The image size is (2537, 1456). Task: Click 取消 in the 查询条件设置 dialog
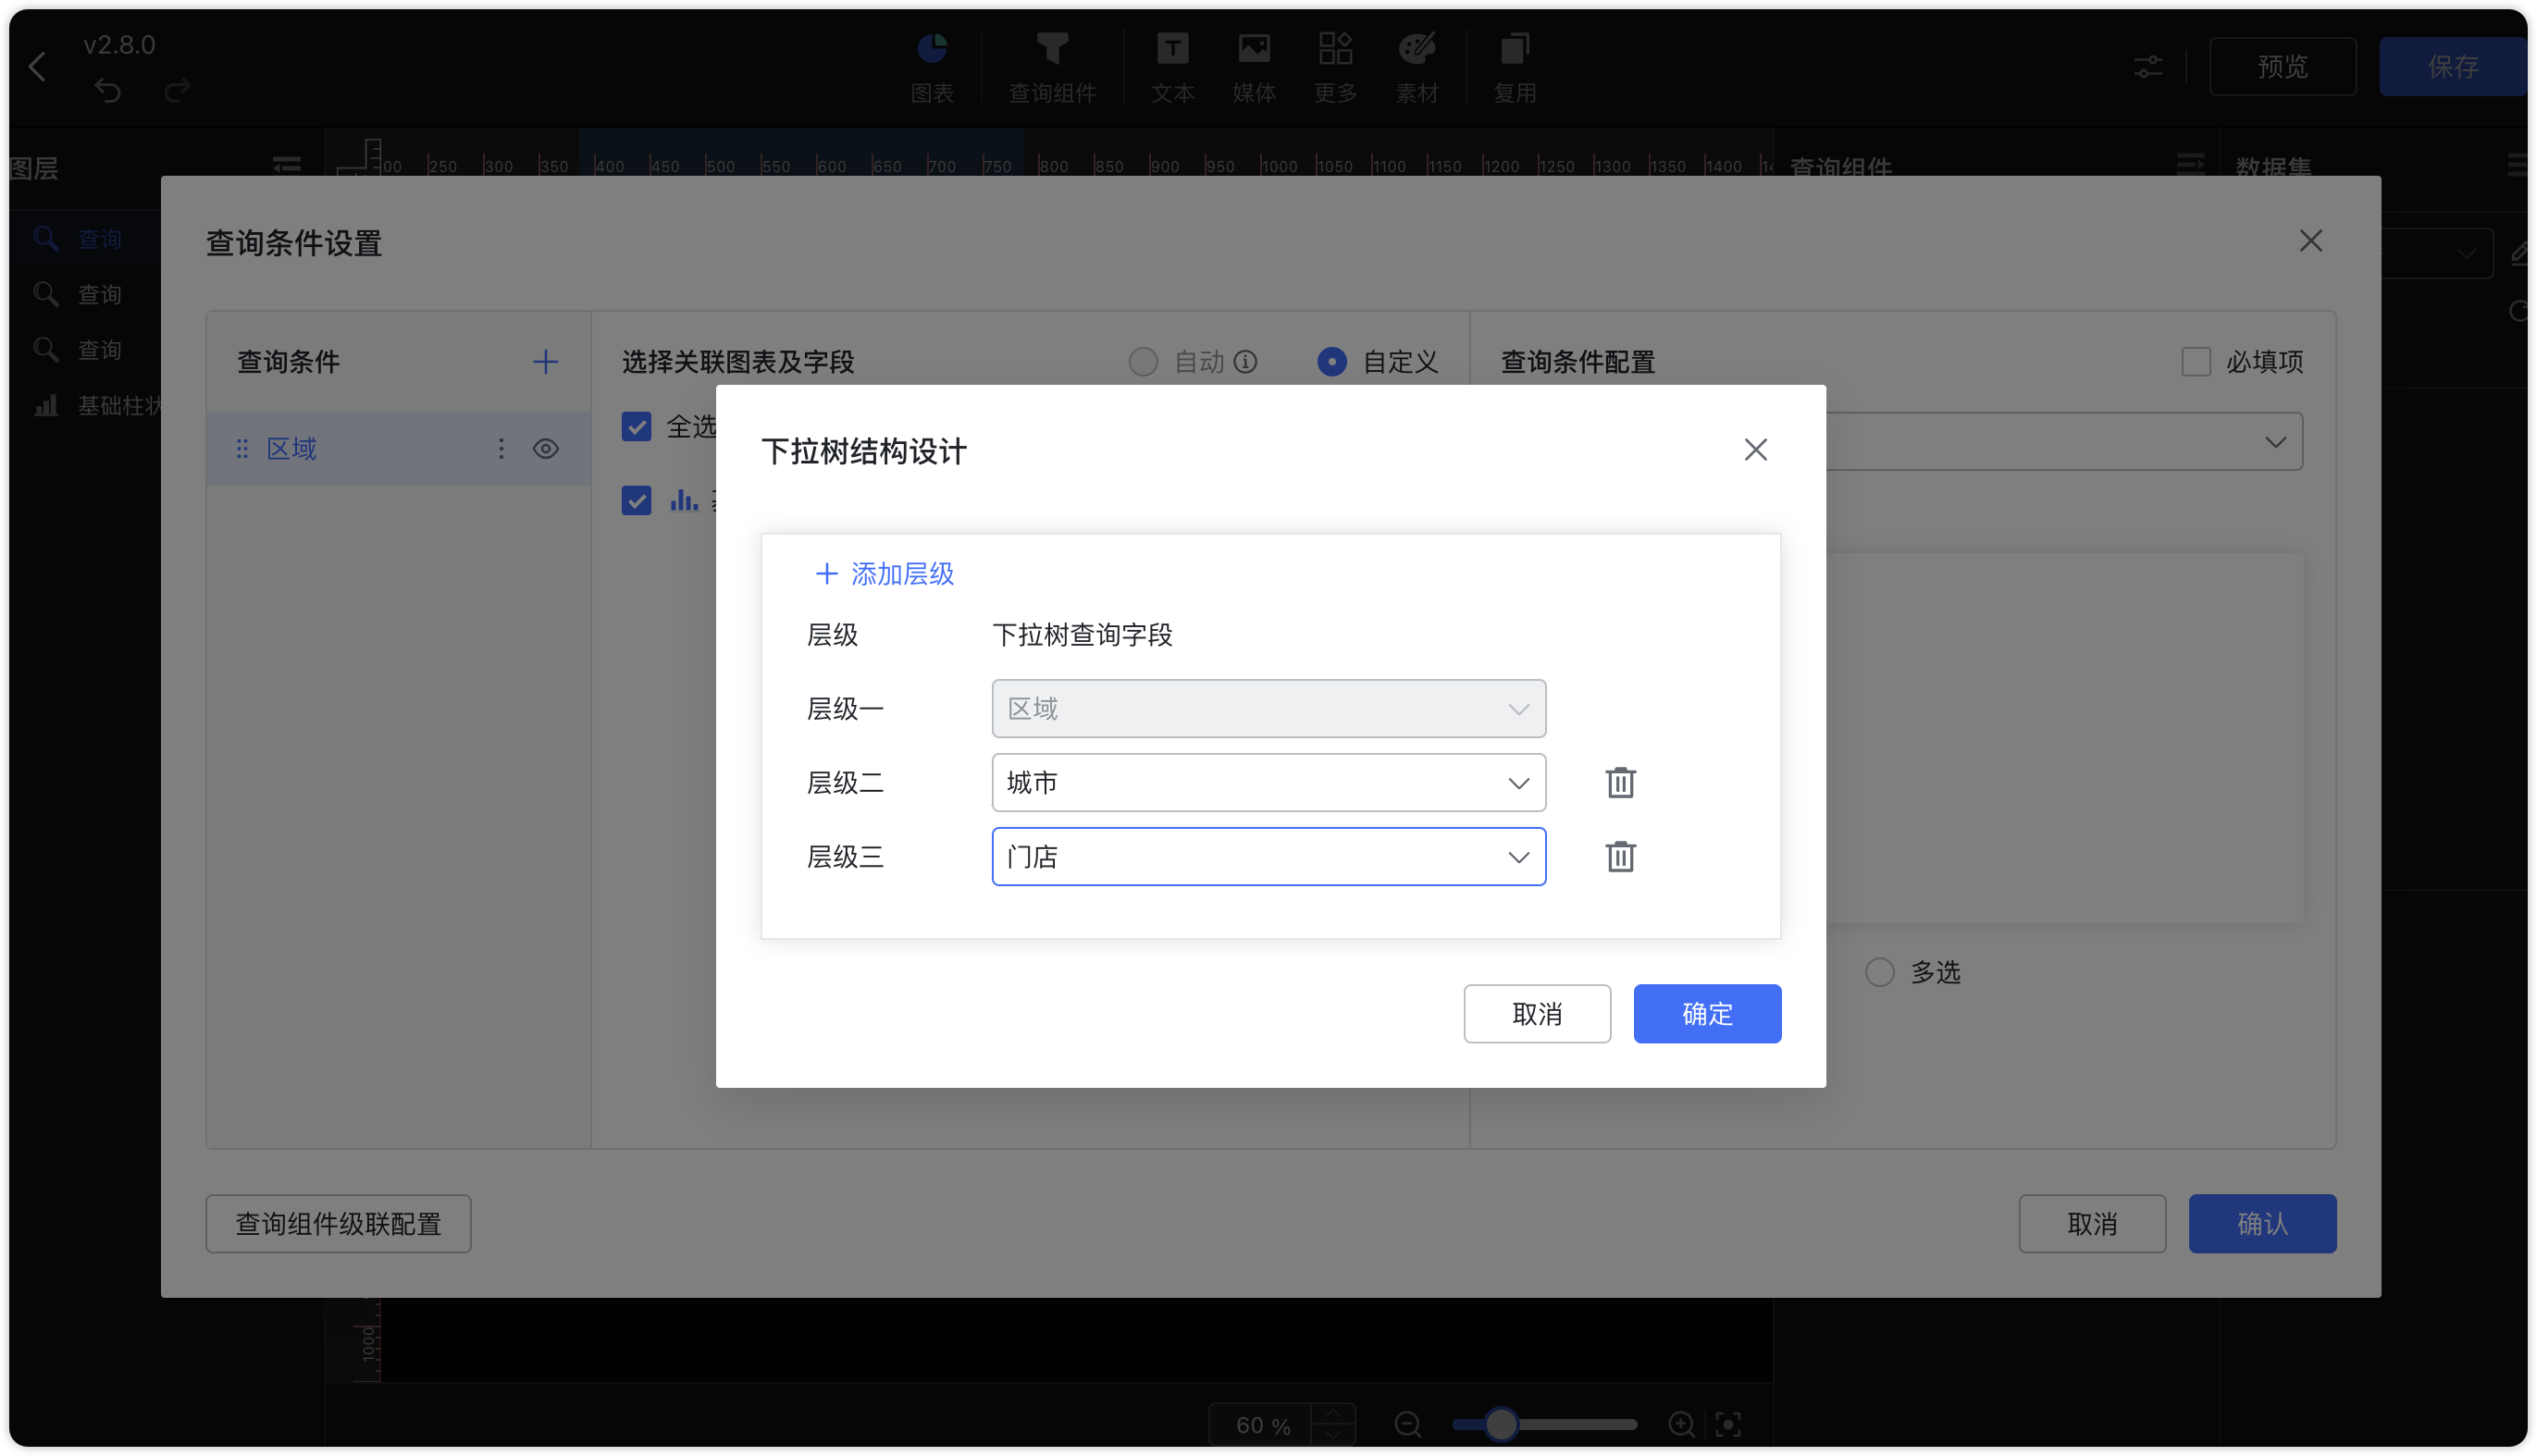(x=2092, y=1224)
